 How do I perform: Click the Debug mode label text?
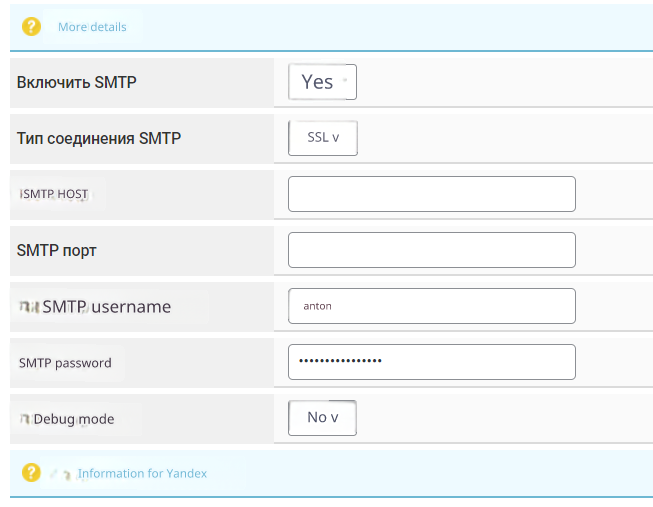[74, 419]
